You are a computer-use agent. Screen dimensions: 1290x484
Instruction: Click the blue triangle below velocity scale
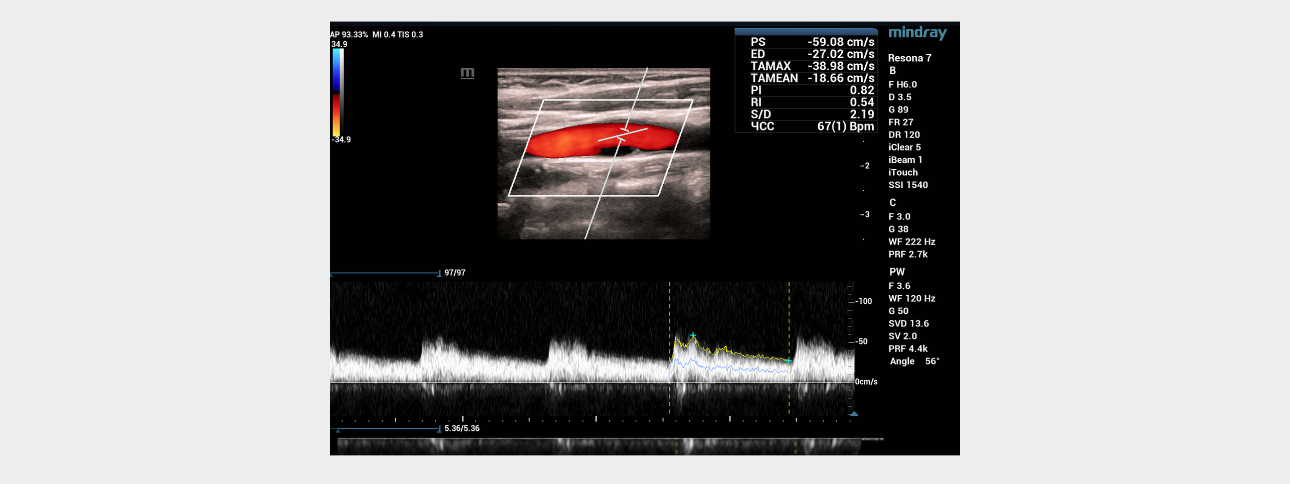(852, 412)
